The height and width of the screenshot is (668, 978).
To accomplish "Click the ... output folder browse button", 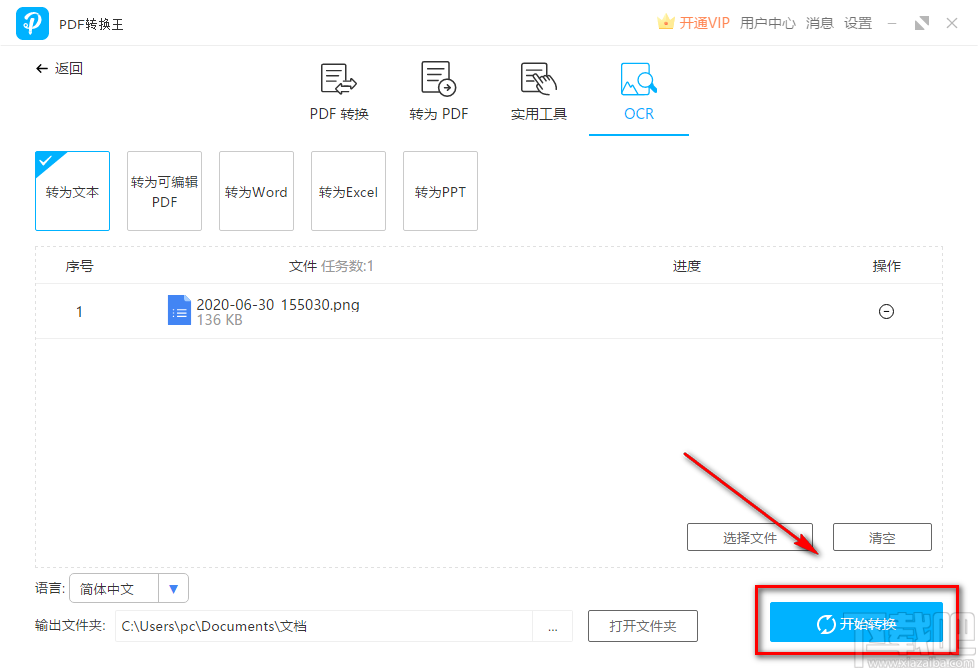I will coord(552,626).
